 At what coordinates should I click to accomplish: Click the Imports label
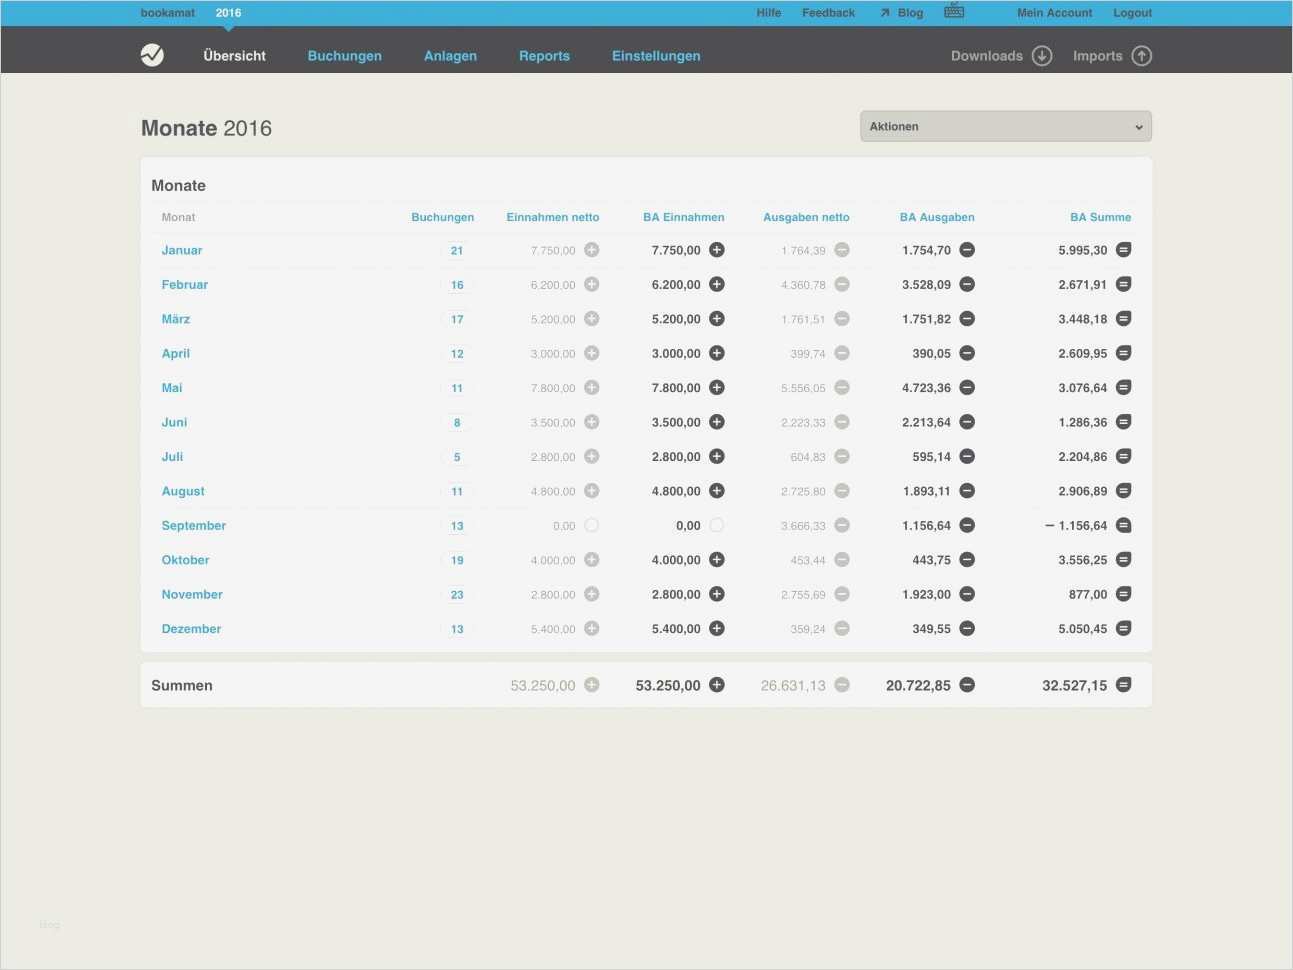point(1098,56)
